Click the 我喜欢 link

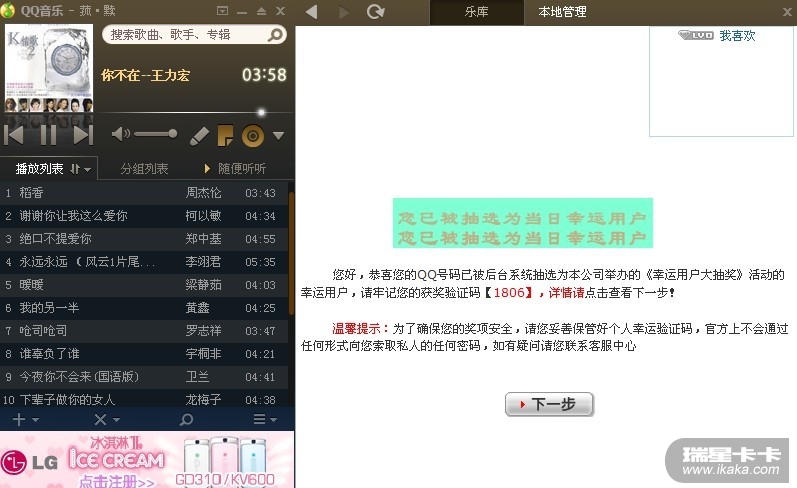[x=737, y=36]
